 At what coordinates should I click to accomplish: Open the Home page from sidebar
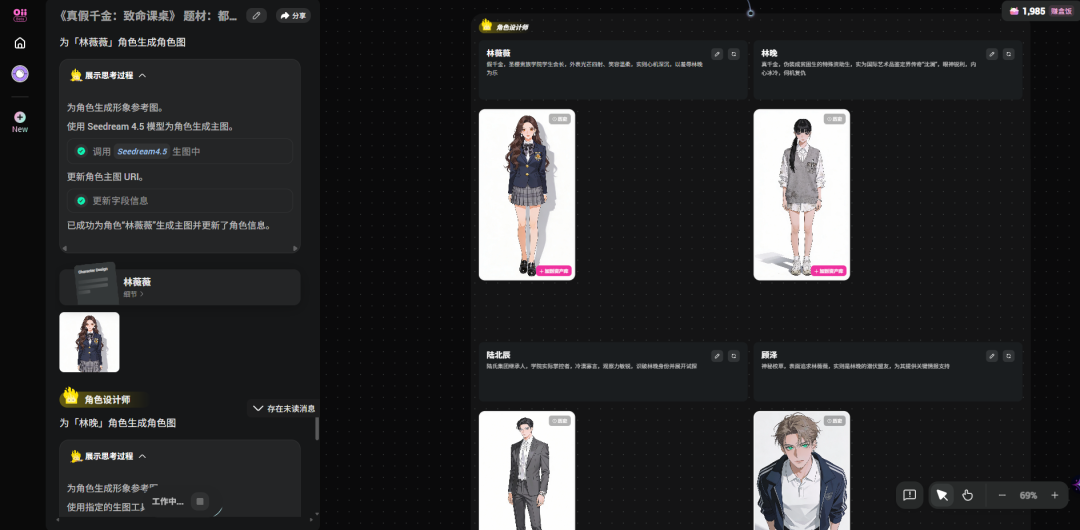point(20,43)
